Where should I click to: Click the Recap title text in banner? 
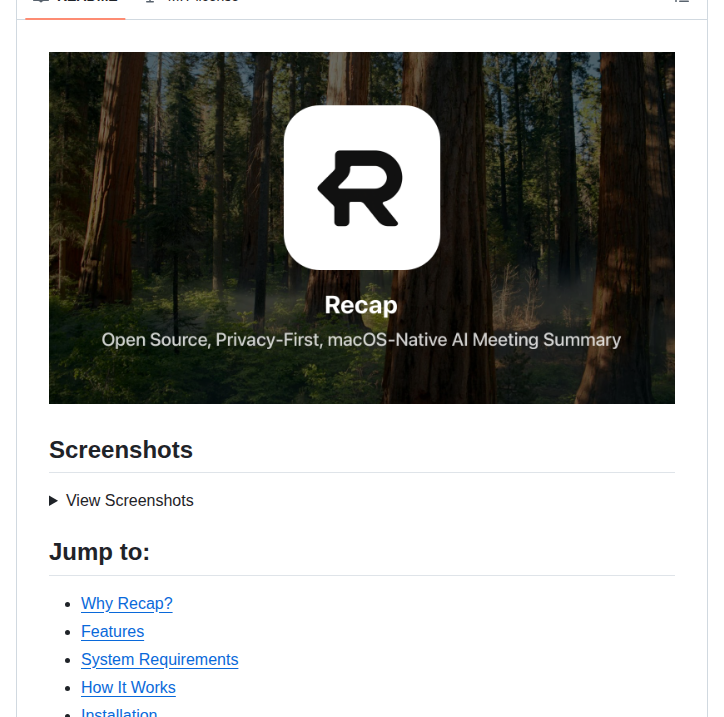pos(361,305)
